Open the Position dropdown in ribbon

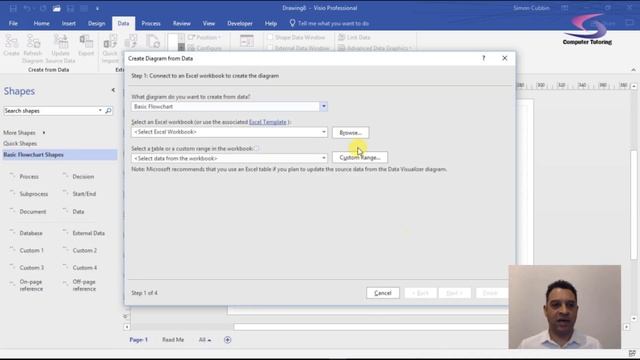[x=204, y=37]
